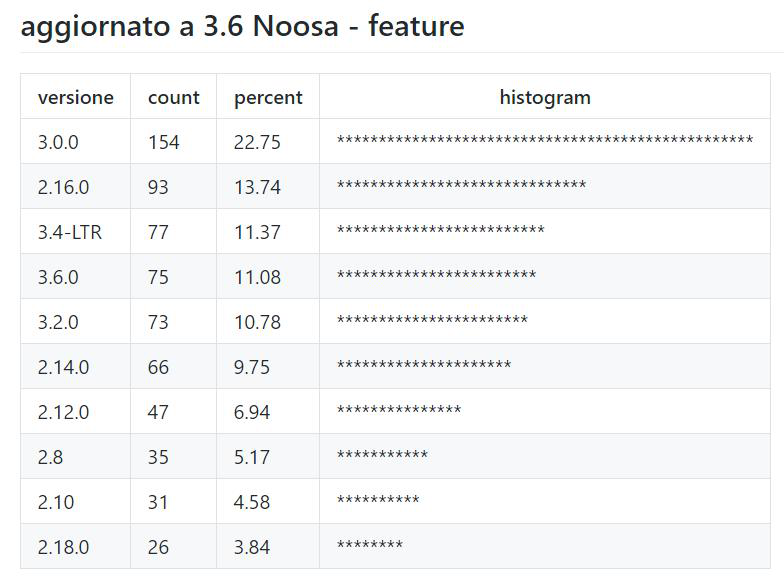Click the count value 31 in the 2.10 row

point(158,502)
